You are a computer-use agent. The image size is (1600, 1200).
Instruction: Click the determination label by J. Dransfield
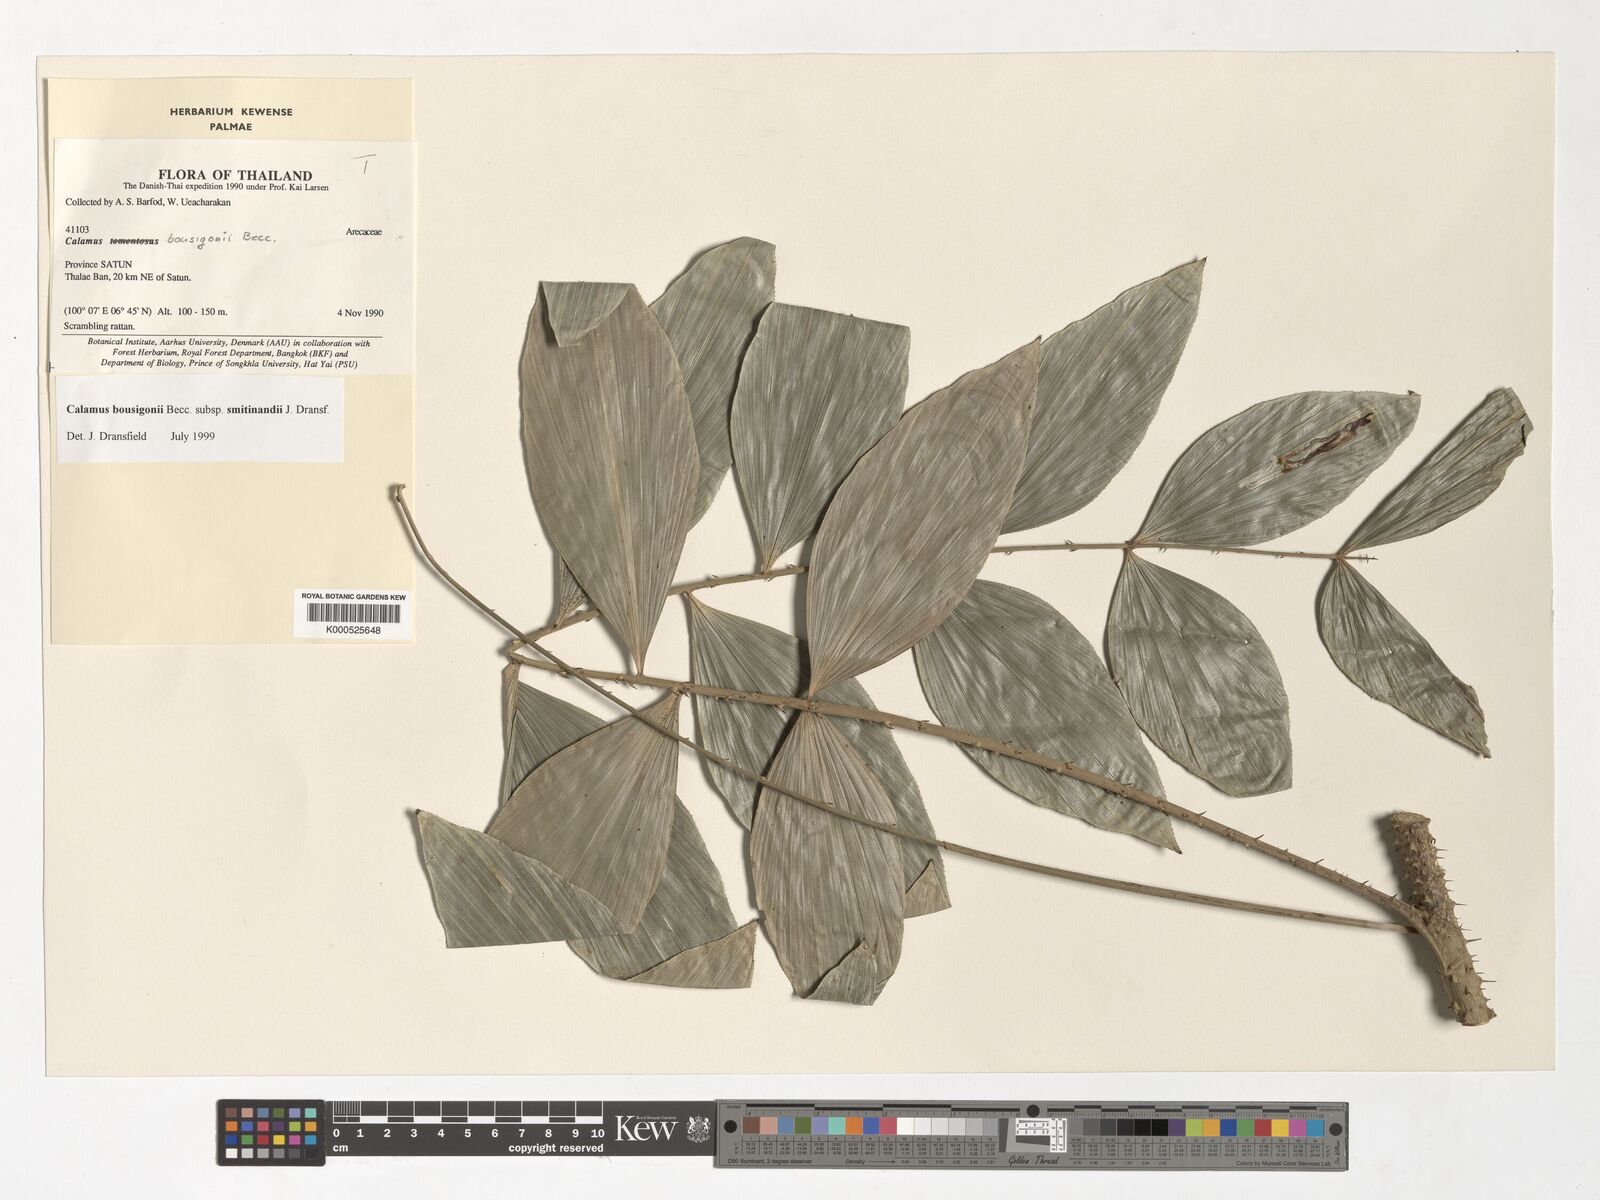pyautogui.click(x=200, y=422)
